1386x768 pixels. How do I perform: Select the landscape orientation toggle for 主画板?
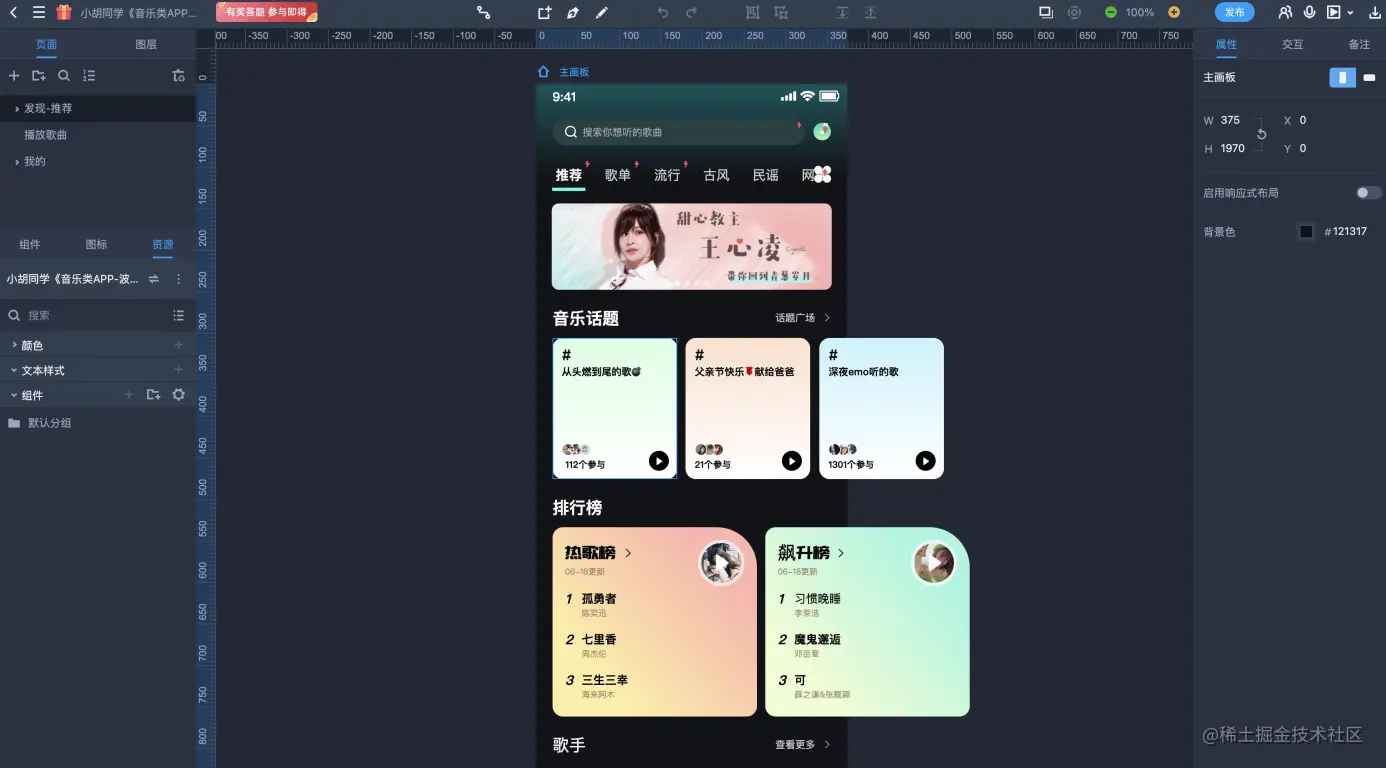(1369, 77)
